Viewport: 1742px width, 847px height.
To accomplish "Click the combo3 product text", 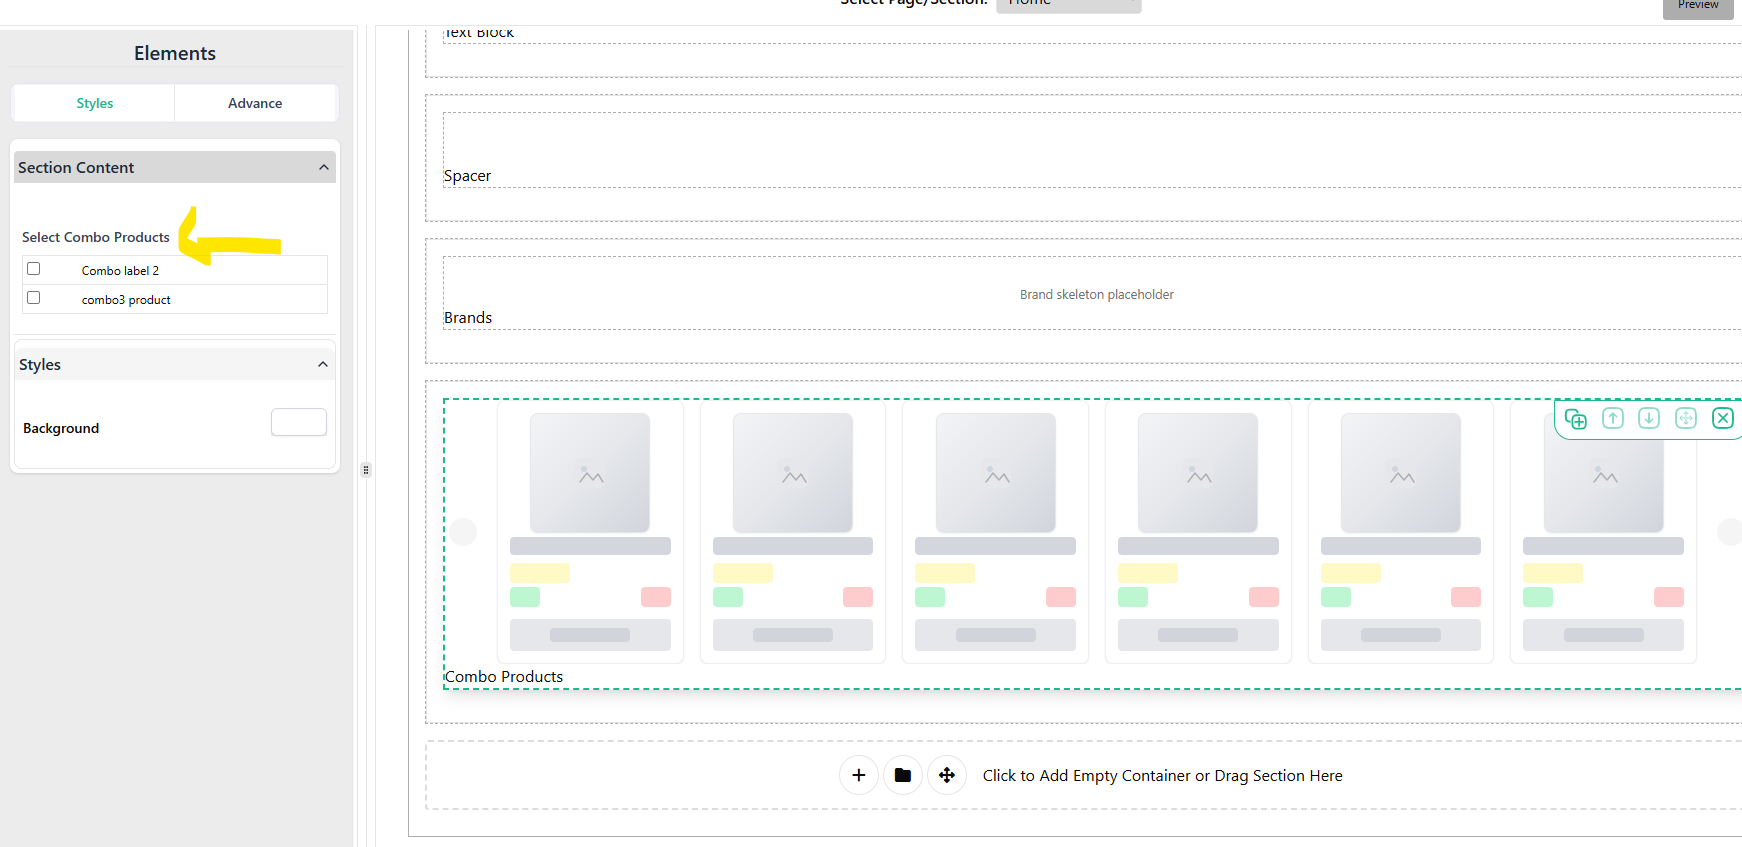I will [x=126, y=300].
